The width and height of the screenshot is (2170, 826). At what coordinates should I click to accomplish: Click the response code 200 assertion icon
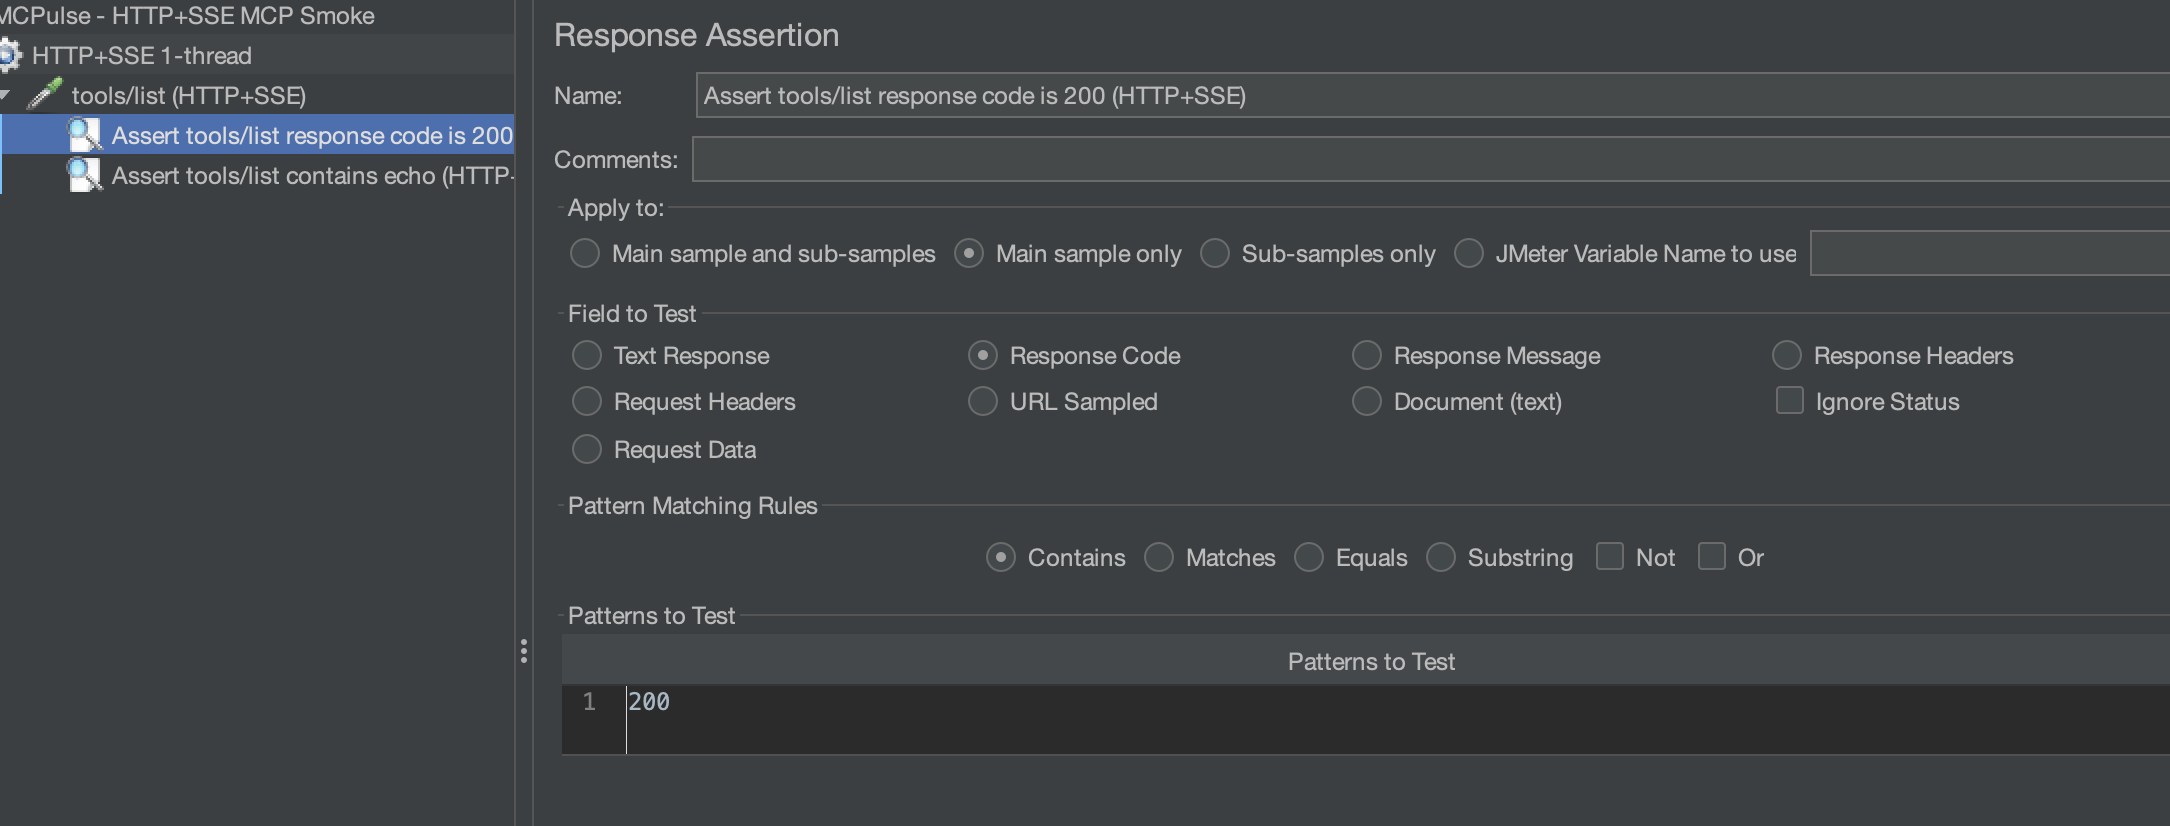pyautogui.click(x=84, y=135)
